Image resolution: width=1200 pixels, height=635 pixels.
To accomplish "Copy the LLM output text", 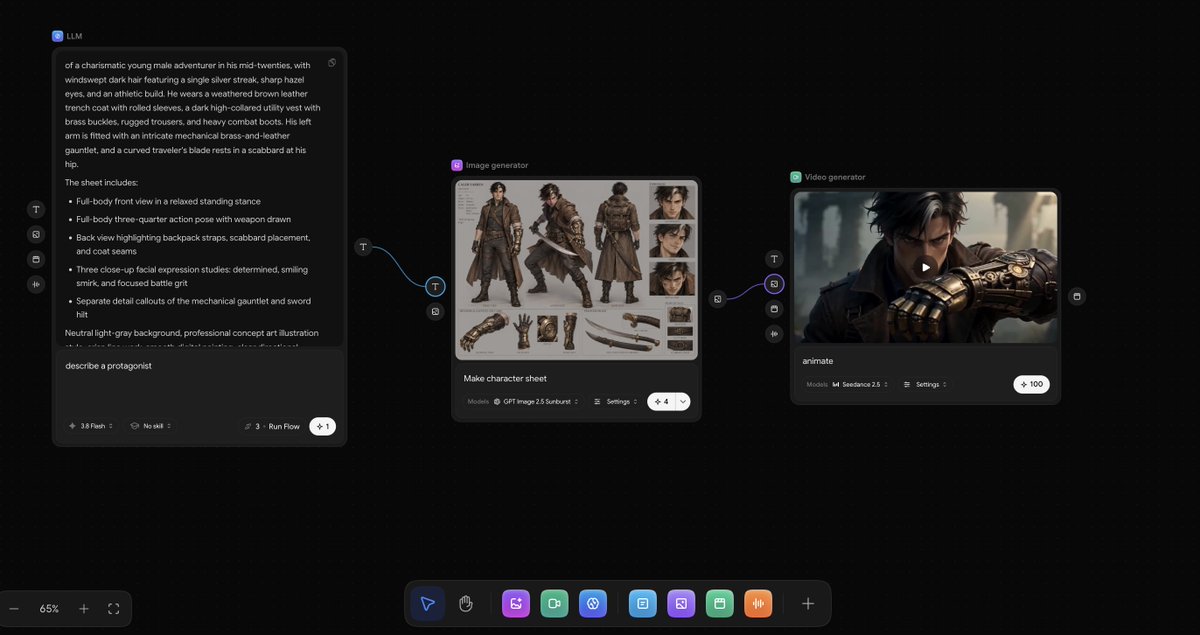I will [332, 62].
